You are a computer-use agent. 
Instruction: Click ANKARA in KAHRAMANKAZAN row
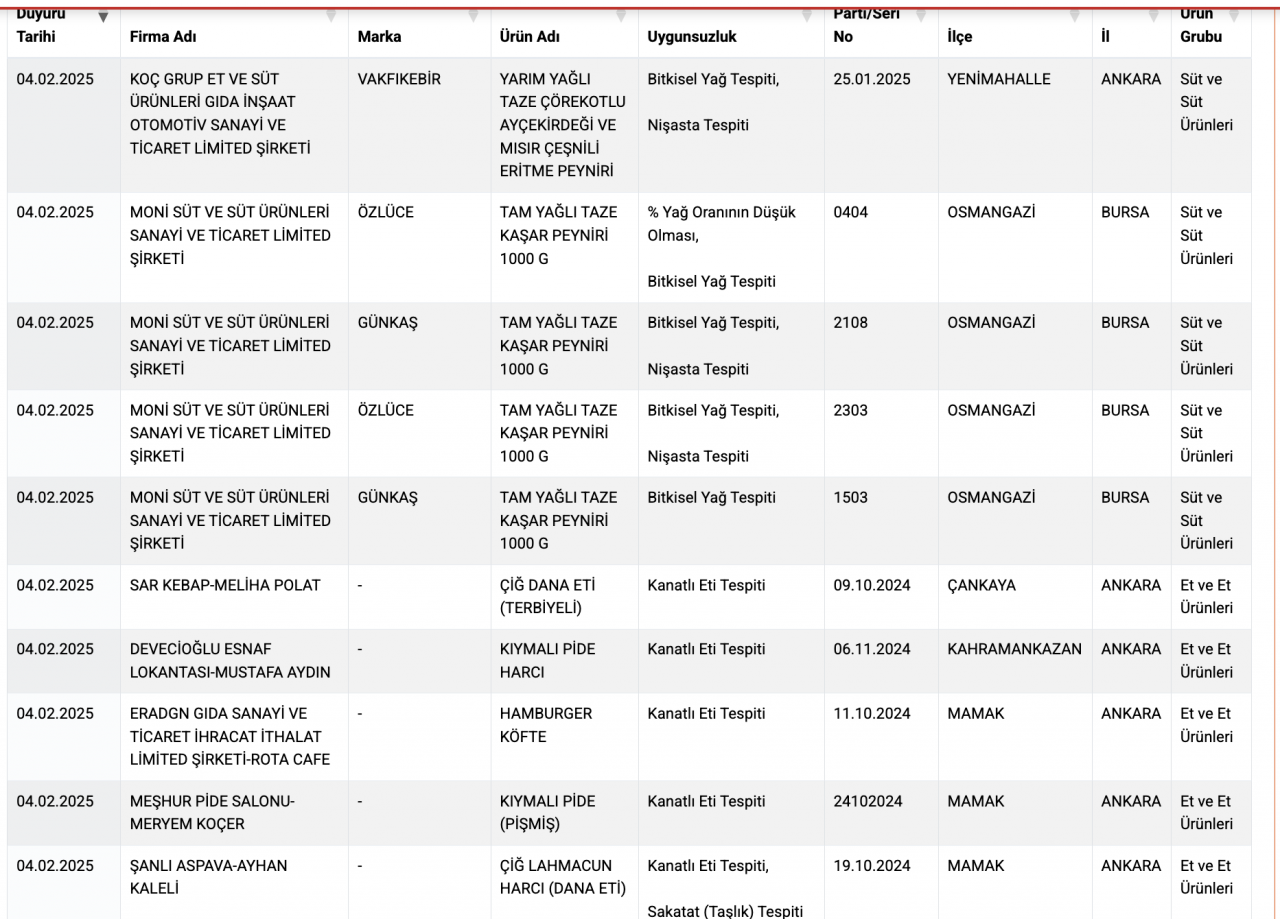tap(1131, 649)
